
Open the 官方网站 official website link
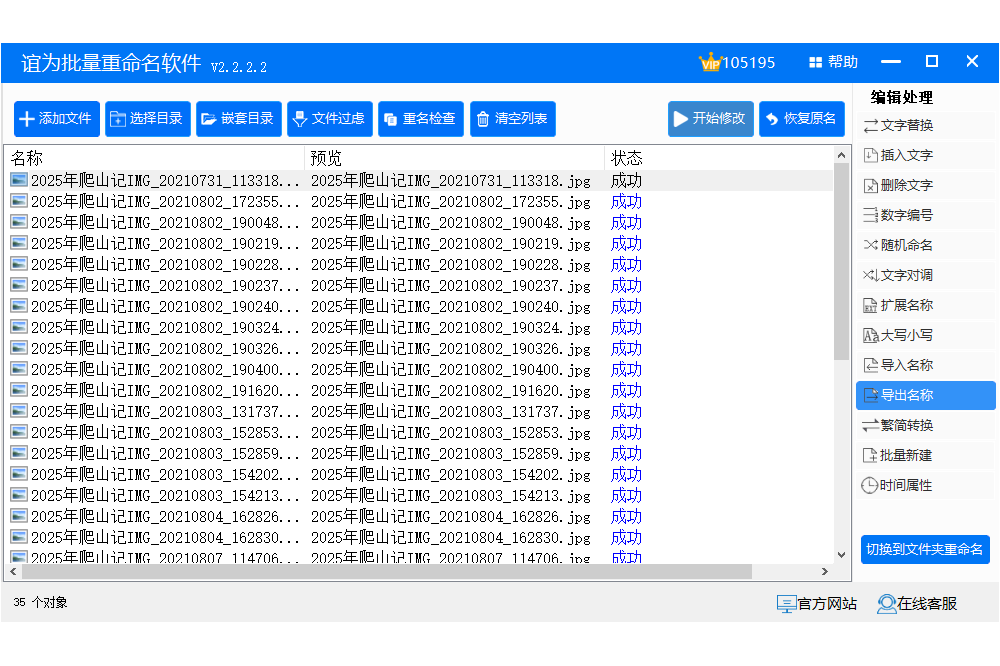click(x=817, y=604)
